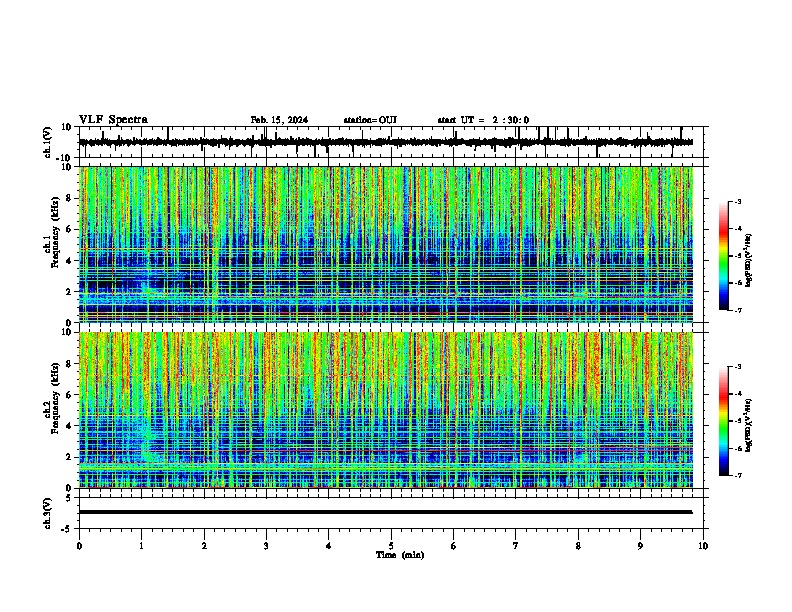
Task: Click time axis tick label "2"
Action: pyautogui.click(x=204, y=546)
